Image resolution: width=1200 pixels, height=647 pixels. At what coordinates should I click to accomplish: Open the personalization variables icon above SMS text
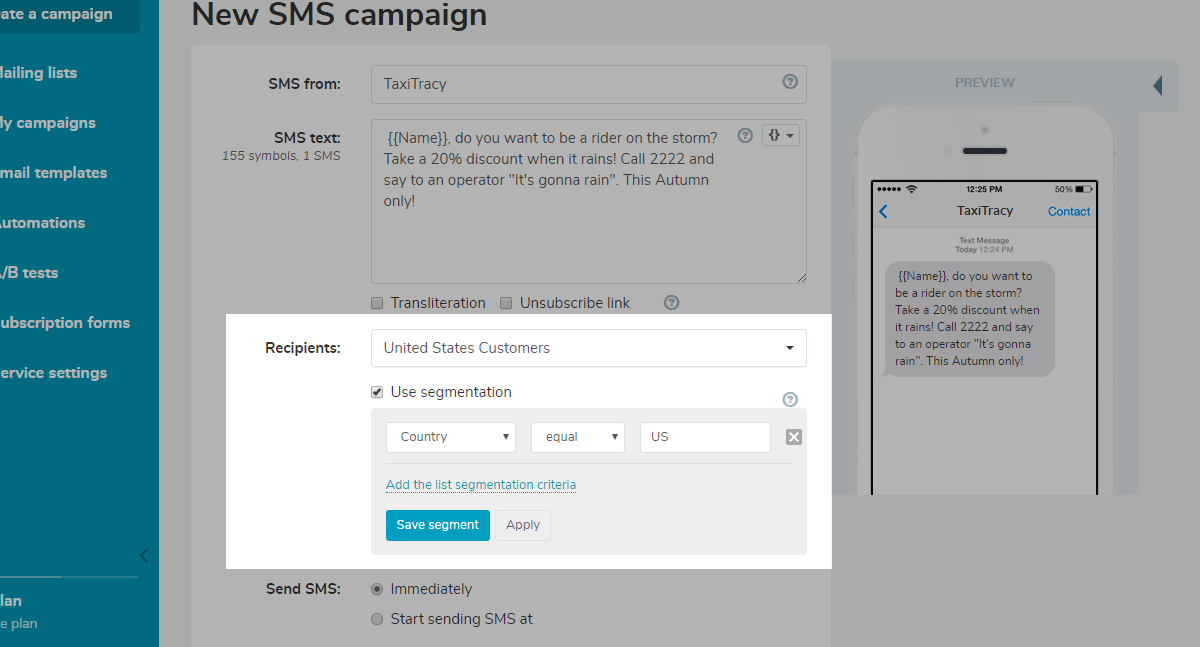(x=780, y=134)
